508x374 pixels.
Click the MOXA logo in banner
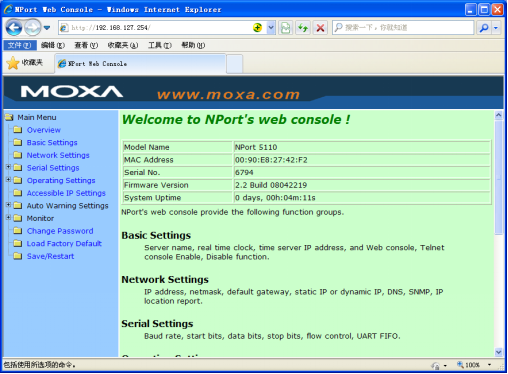(x=72, y=92)
